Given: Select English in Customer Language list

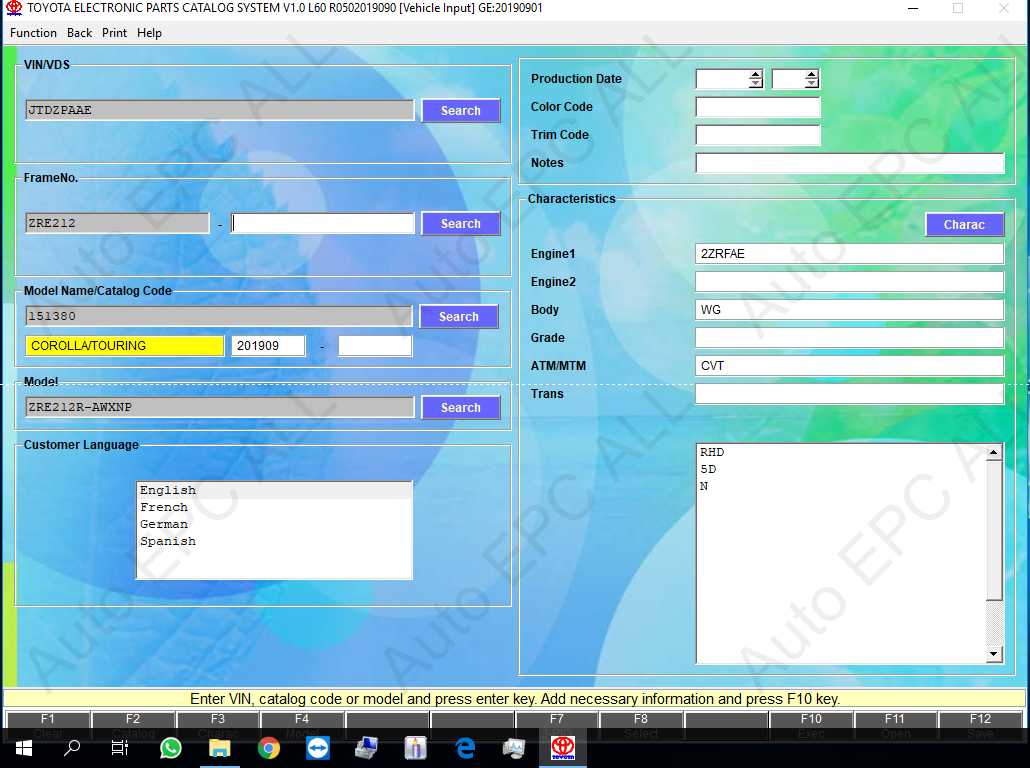Looking at the screenshot, I should tap(275, 490).
